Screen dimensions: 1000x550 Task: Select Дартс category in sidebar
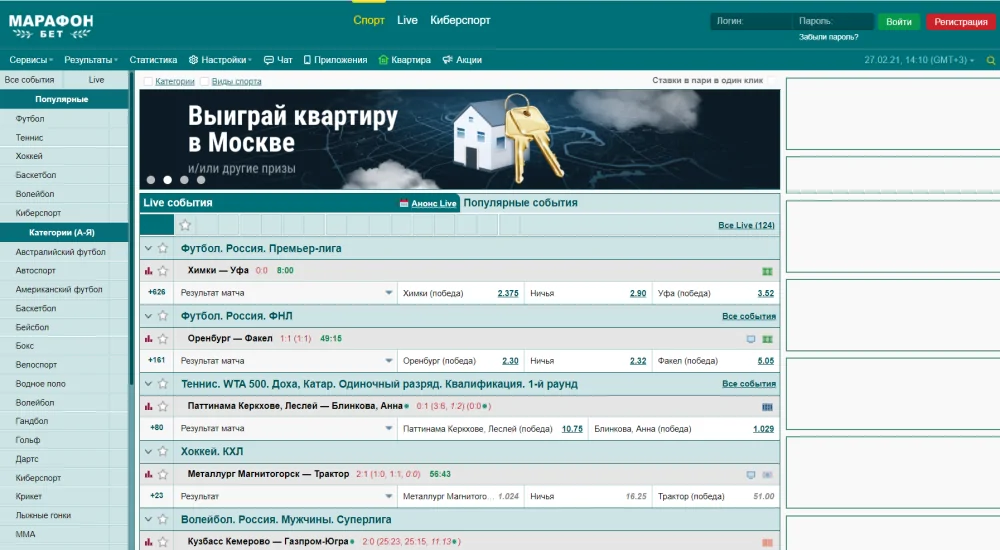27,459
